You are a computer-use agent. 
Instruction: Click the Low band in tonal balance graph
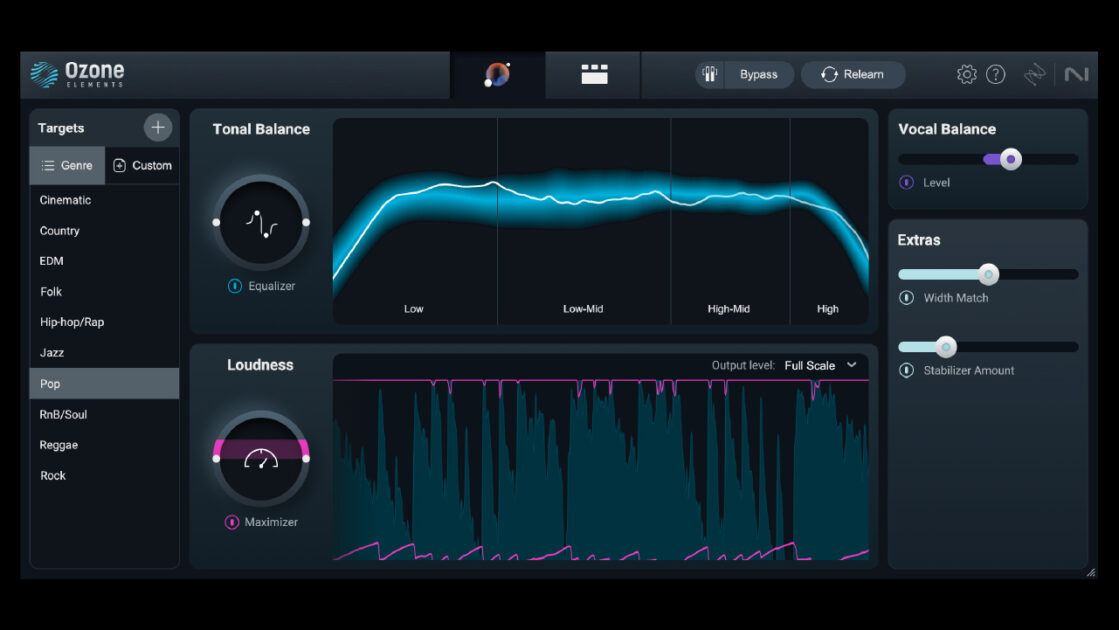pyautogui.click(x=415, y=221)
